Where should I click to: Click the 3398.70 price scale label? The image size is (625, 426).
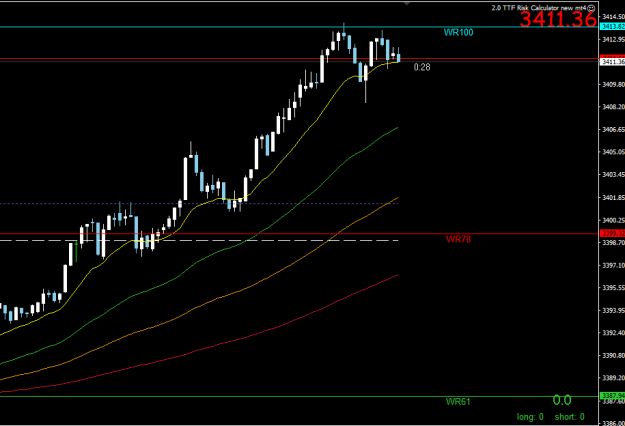613,242
